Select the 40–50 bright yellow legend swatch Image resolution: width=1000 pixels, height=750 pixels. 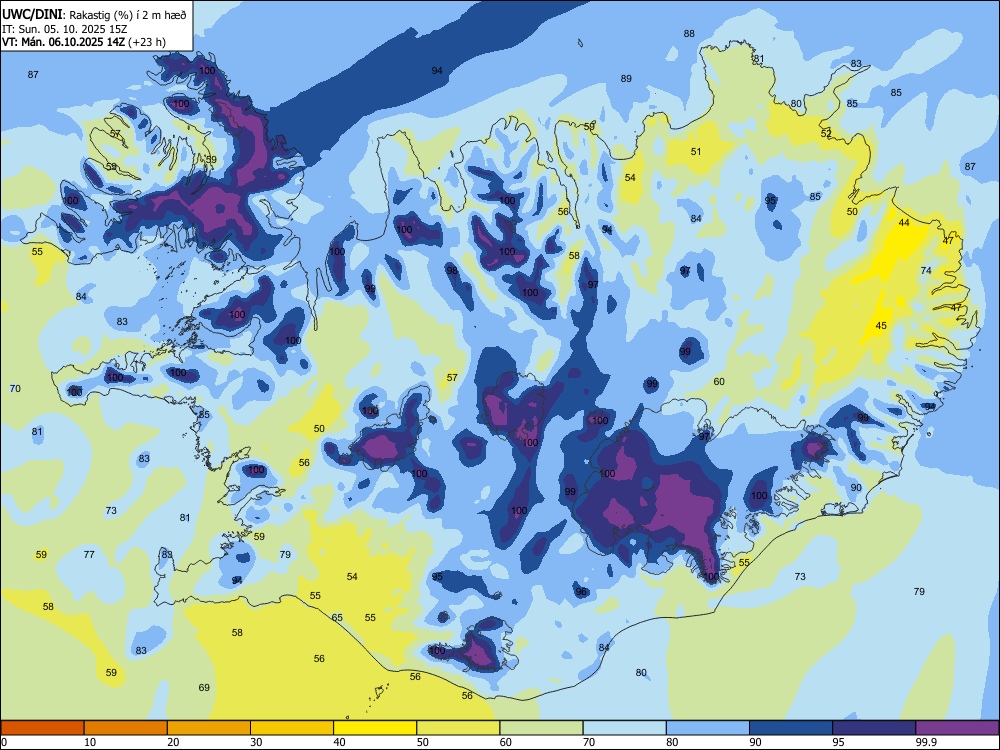(375, 728)
